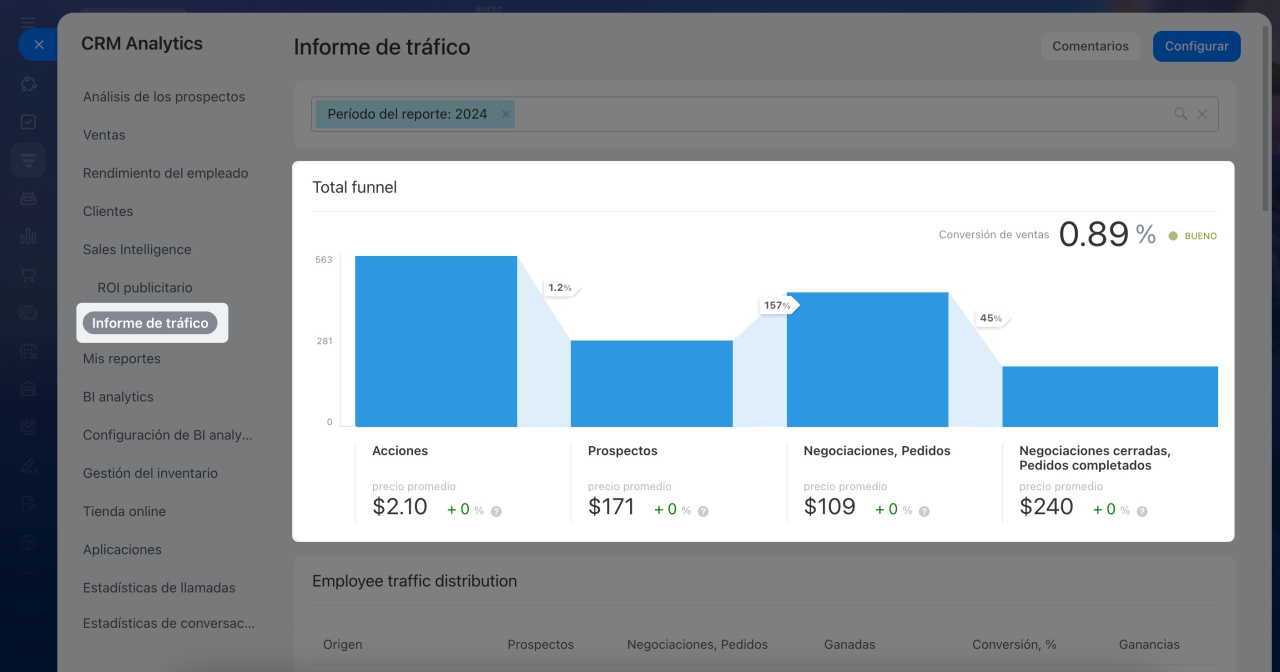Image resolution: width=1280 pixels, height=672 pixels.
Task: Select Informe de tráfico menu item
Action: pos(150,323)
